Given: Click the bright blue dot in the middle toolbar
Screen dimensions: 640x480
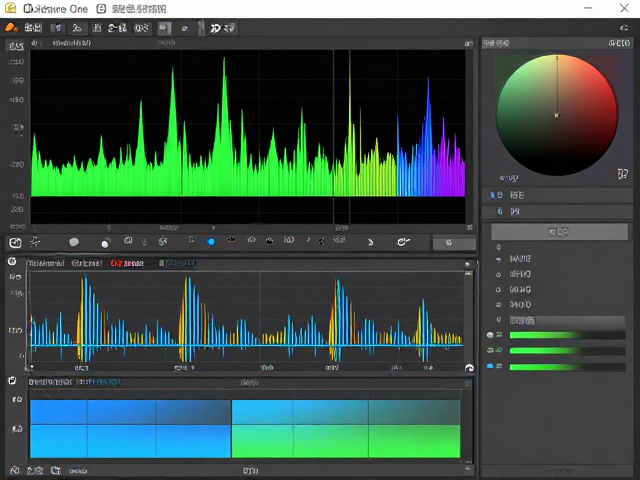Looking at the screenshot, I should pyautogui.click(x=211, y=242).
